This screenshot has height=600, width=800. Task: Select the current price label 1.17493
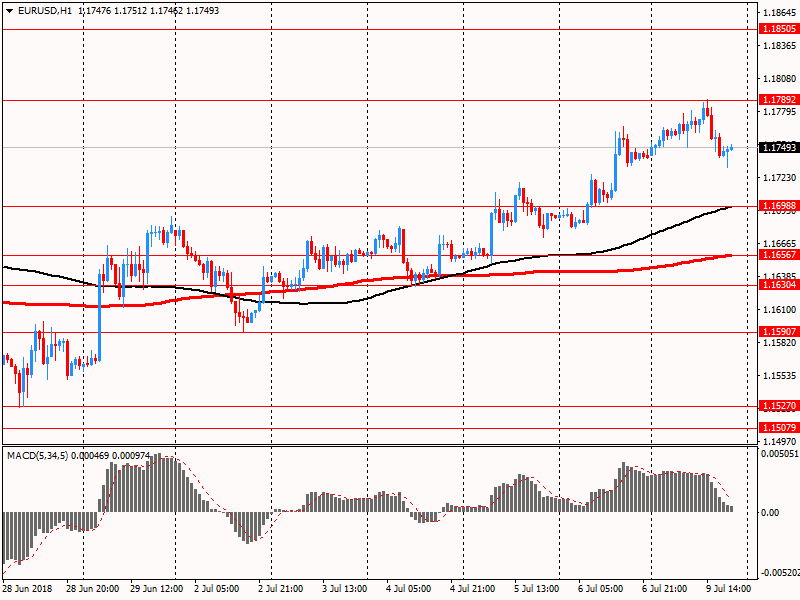(779, 147)
